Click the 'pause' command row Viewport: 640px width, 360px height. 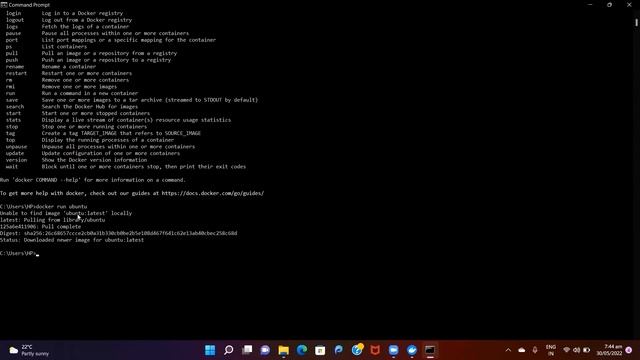(97, 33)
